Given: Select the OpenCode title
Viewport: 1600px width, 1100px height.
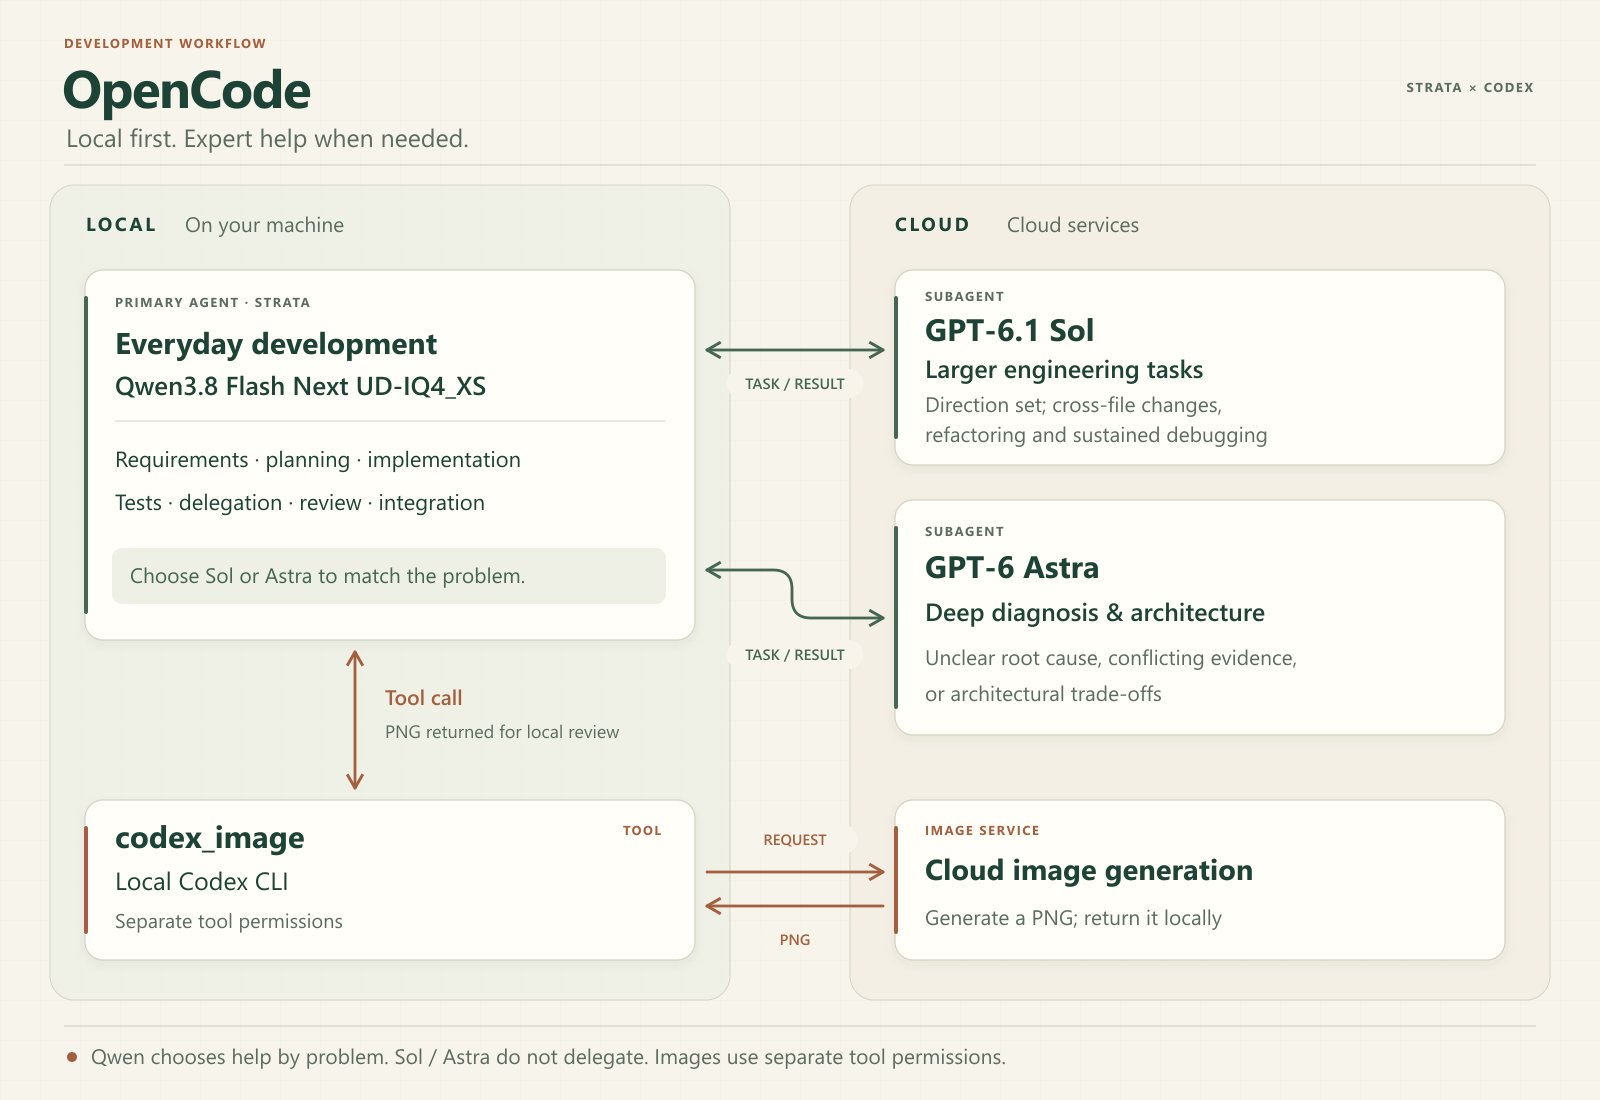Looking at the screenshot, I should 187,91.
